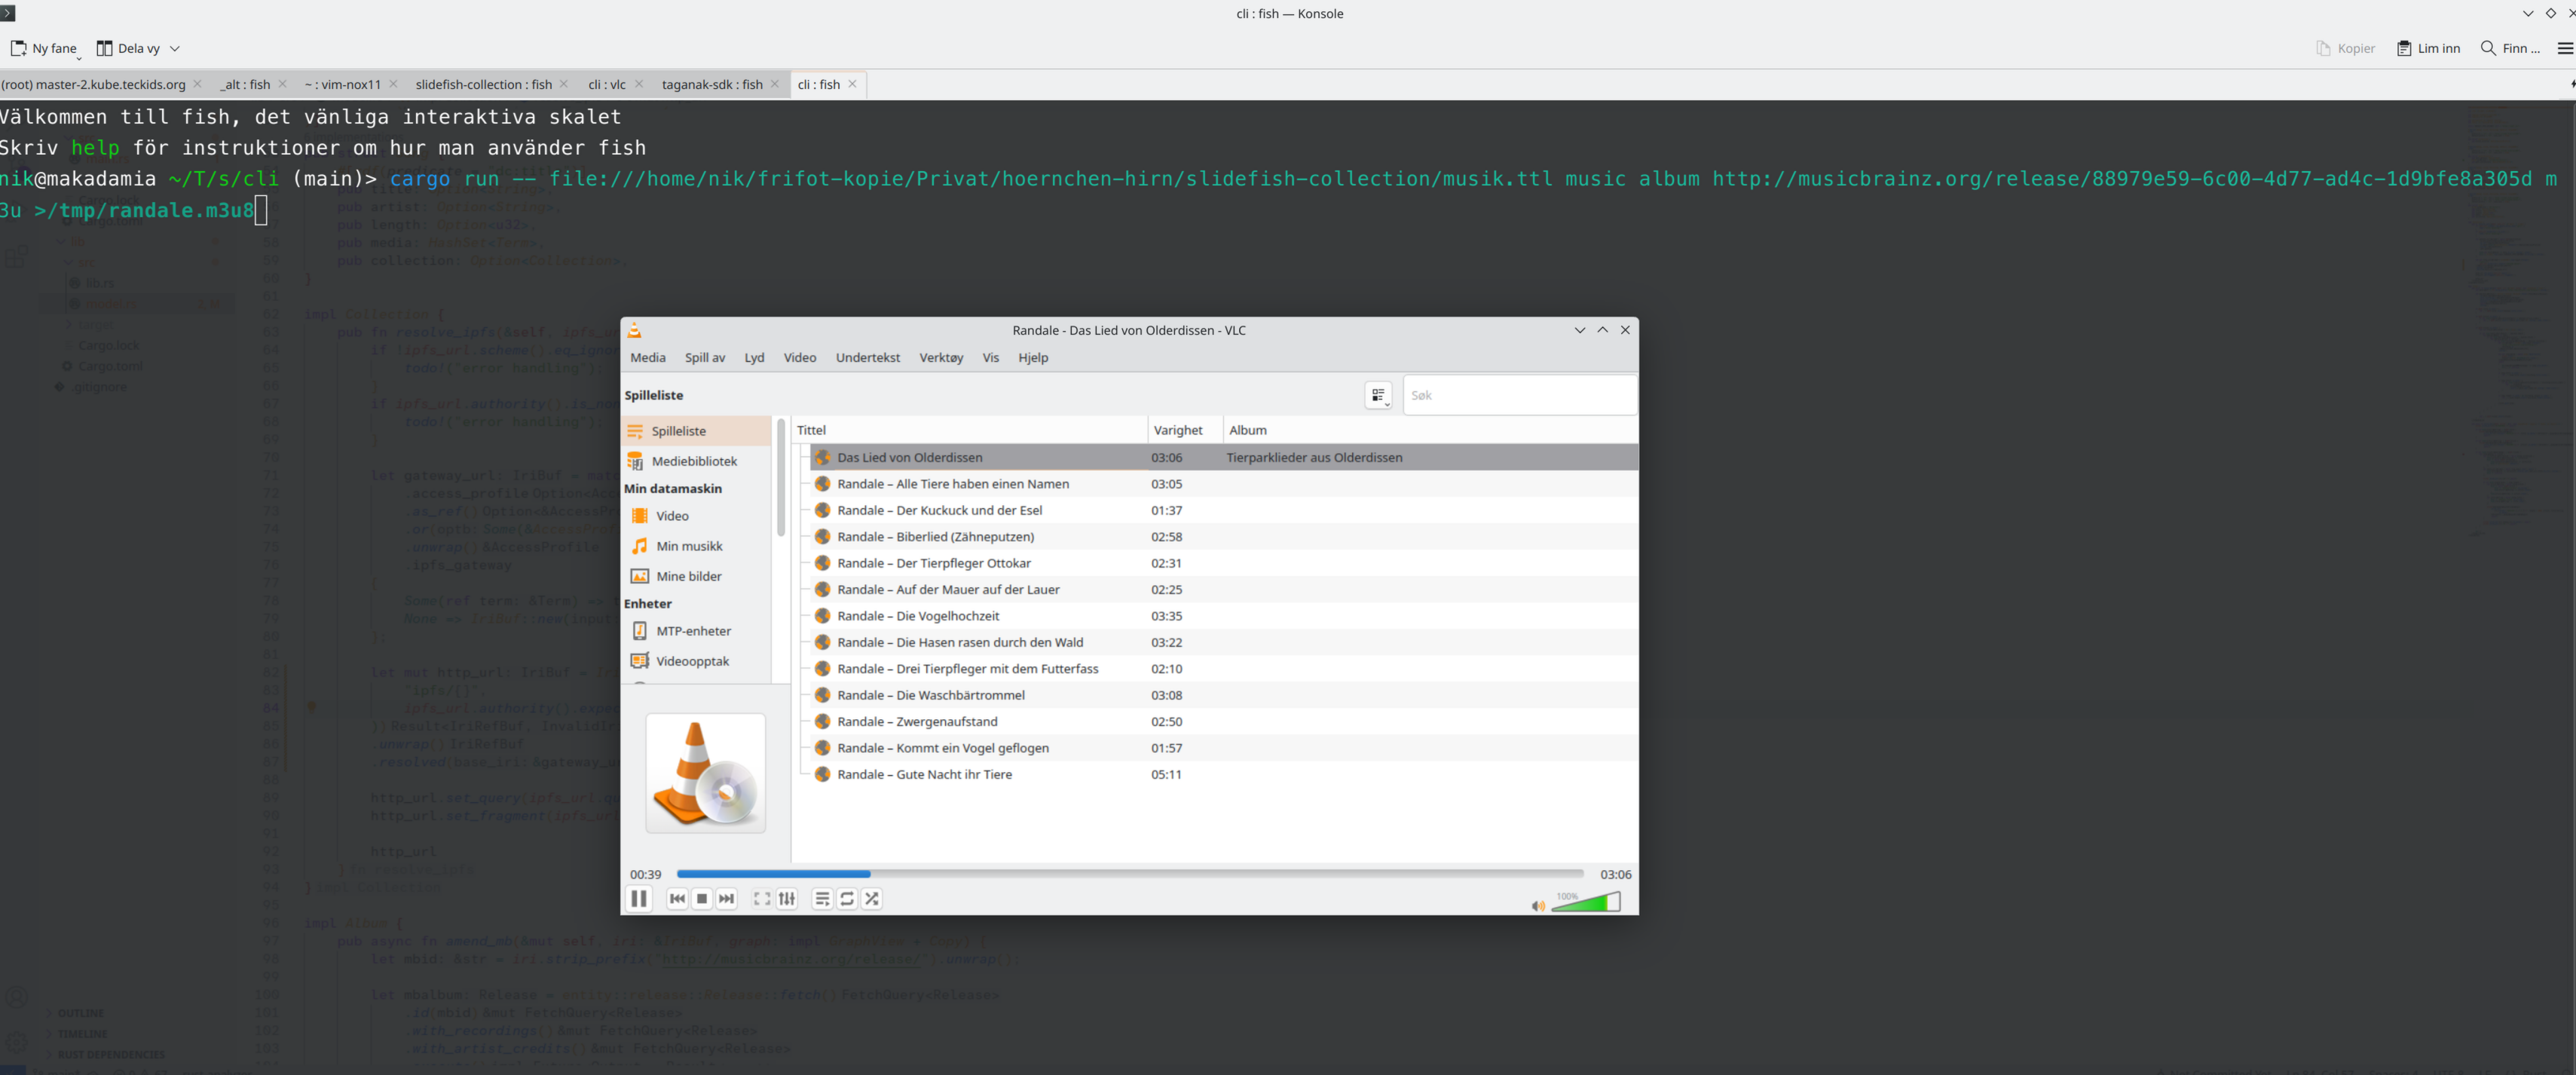Stop playback in VLC
The width and height of the screenshot is (2576, 1075).
tap(702, 899)
